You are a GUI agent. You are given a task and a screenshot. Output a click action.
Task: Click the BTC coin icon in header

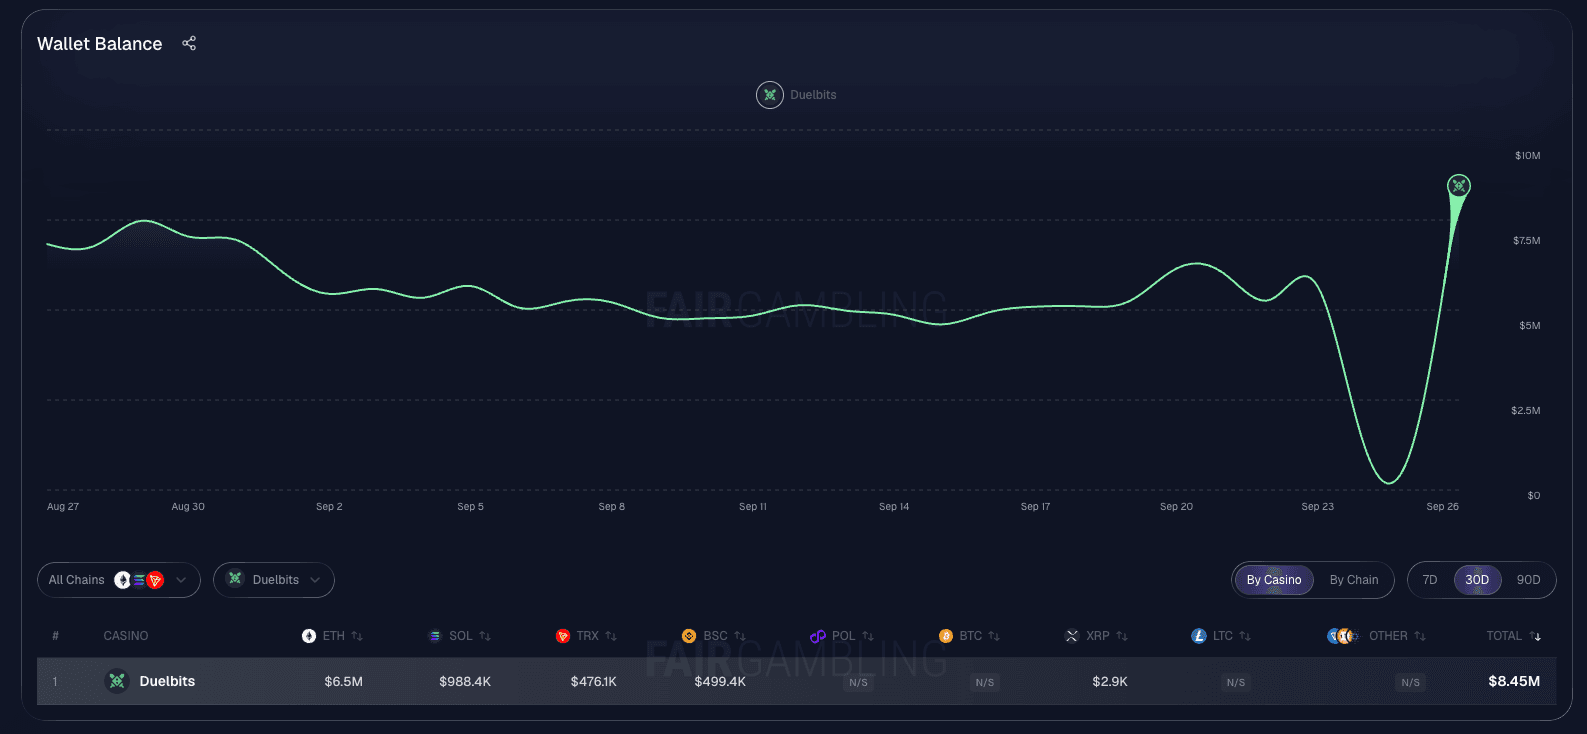pos(946,636)
